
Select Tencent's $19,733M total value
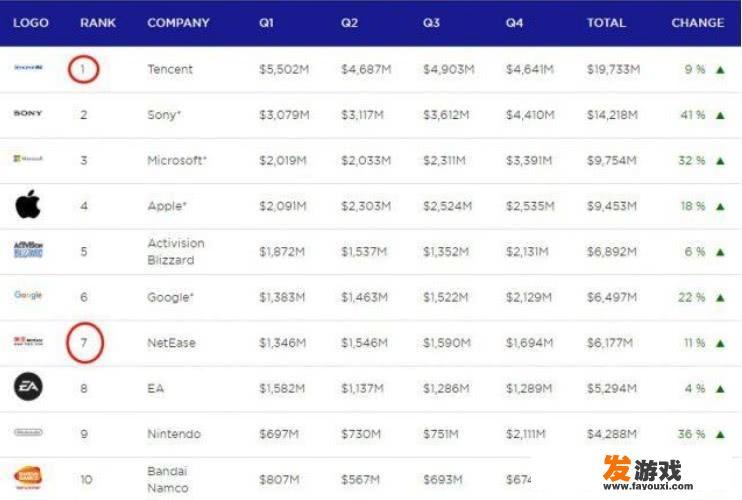tap(613, 70)
